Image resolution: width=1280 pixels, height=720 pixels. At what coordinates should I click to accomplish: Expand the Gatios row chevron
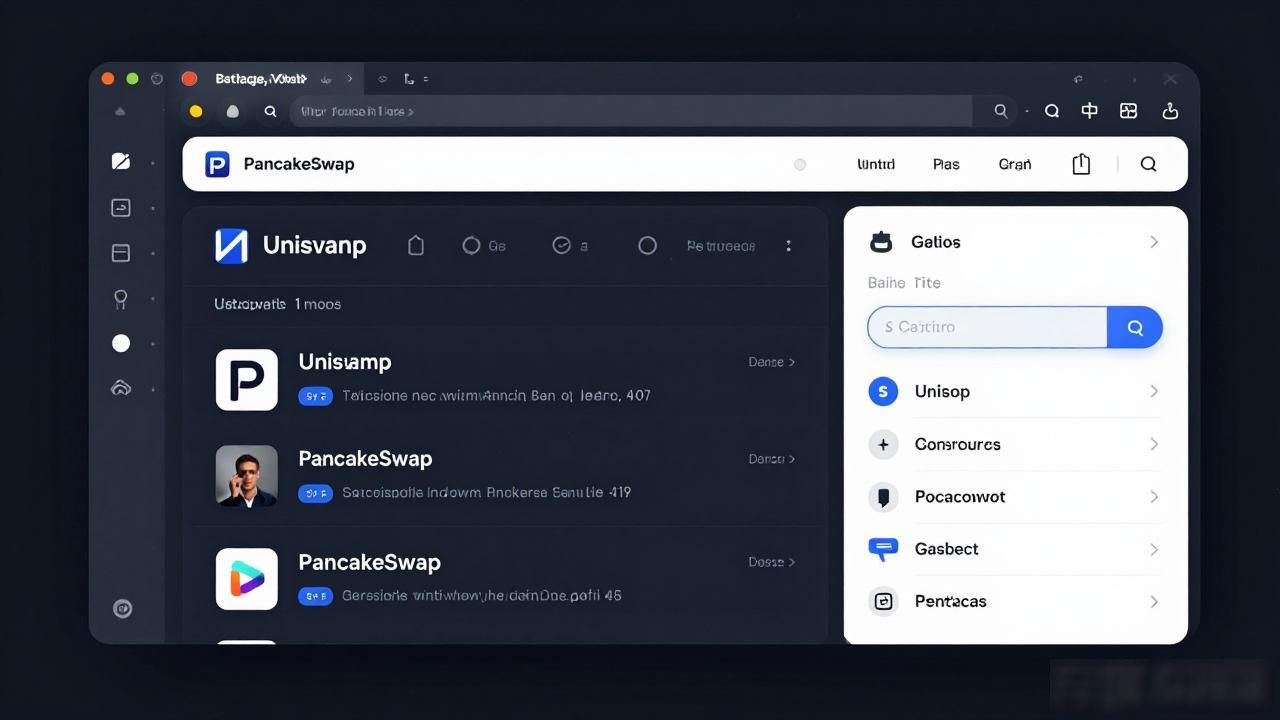[1154, 242]
